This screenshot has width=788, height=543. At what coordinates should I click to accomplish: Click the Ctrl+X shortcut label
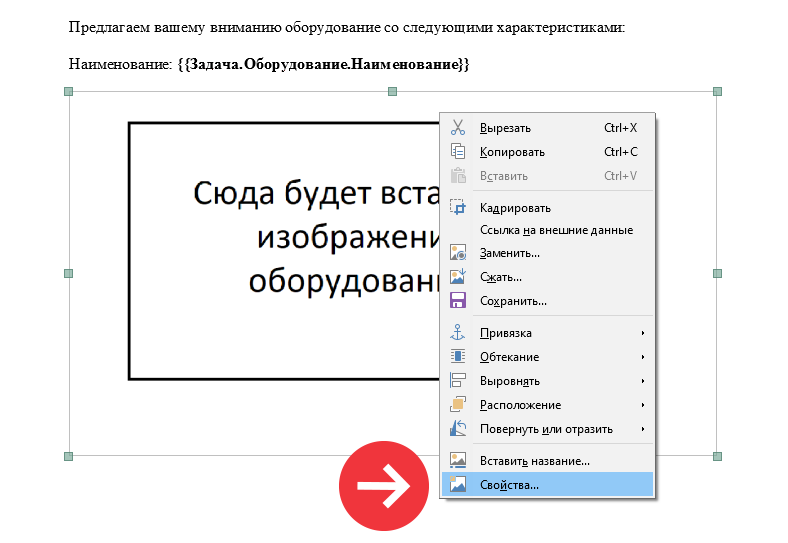pos(620,128)
